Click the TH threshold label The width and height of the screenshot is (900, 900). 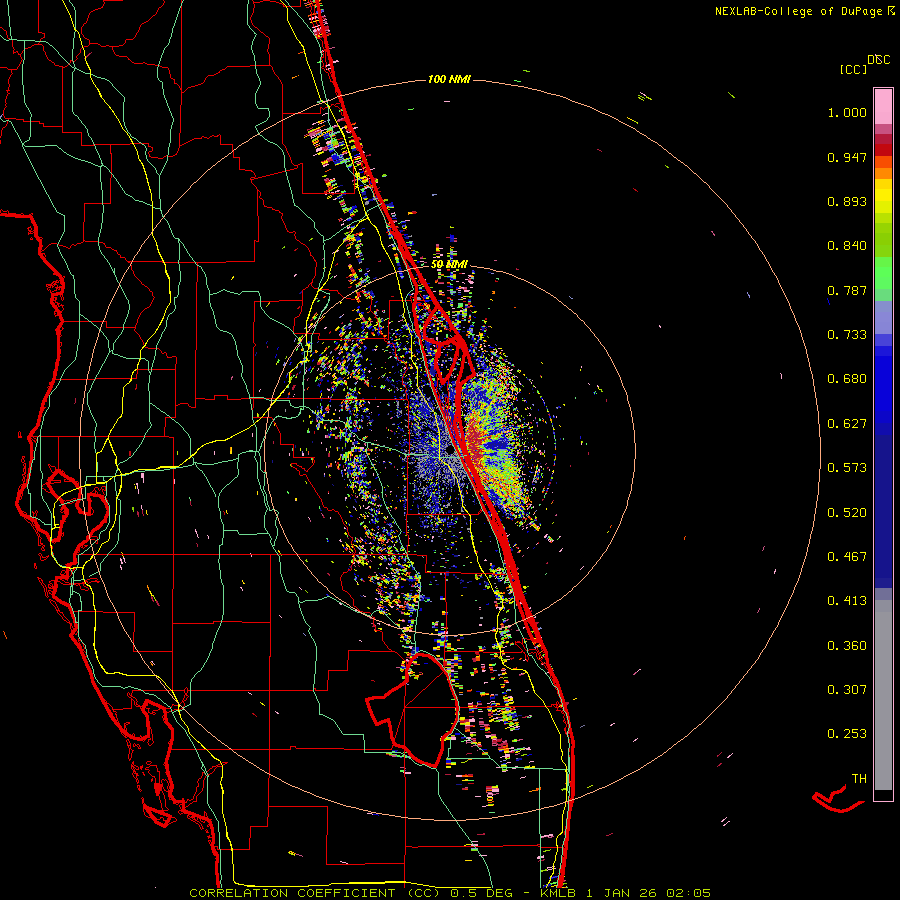(859, 779)
